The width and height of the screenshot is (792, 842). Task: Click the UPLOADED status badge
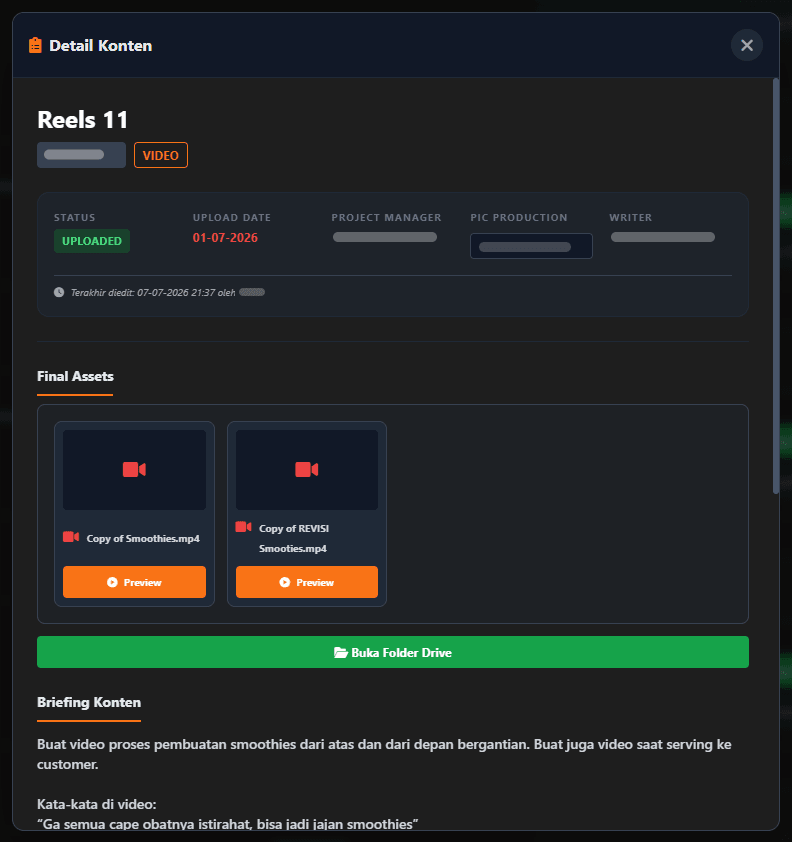92,241
